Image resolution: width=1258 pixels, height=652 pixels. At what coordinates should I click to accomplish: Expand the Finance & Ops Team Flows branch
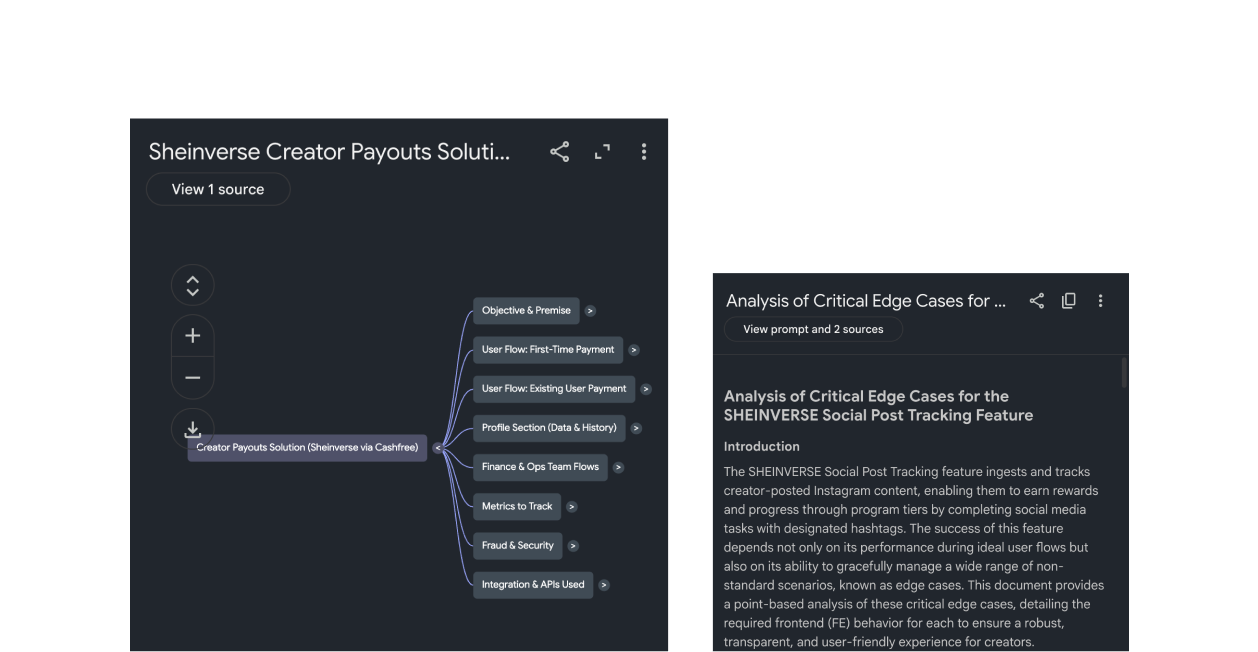618,467
